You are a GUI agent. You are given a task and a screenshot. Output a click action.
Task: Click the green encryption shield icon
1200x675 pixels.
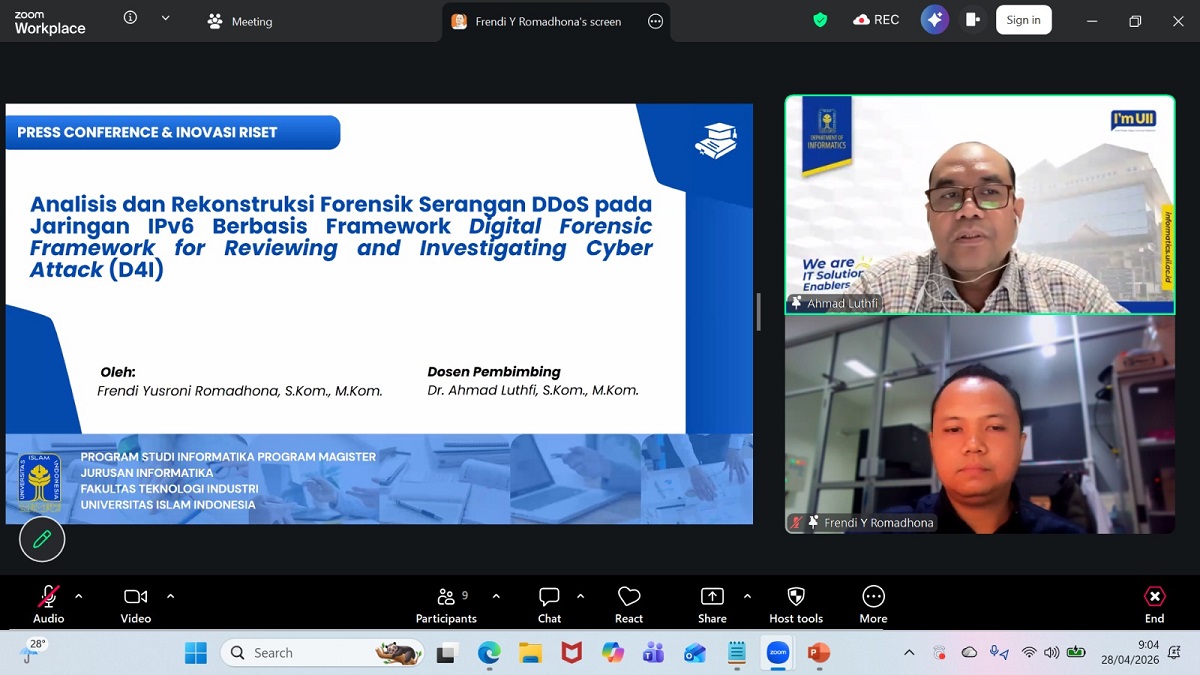[820, 20]
